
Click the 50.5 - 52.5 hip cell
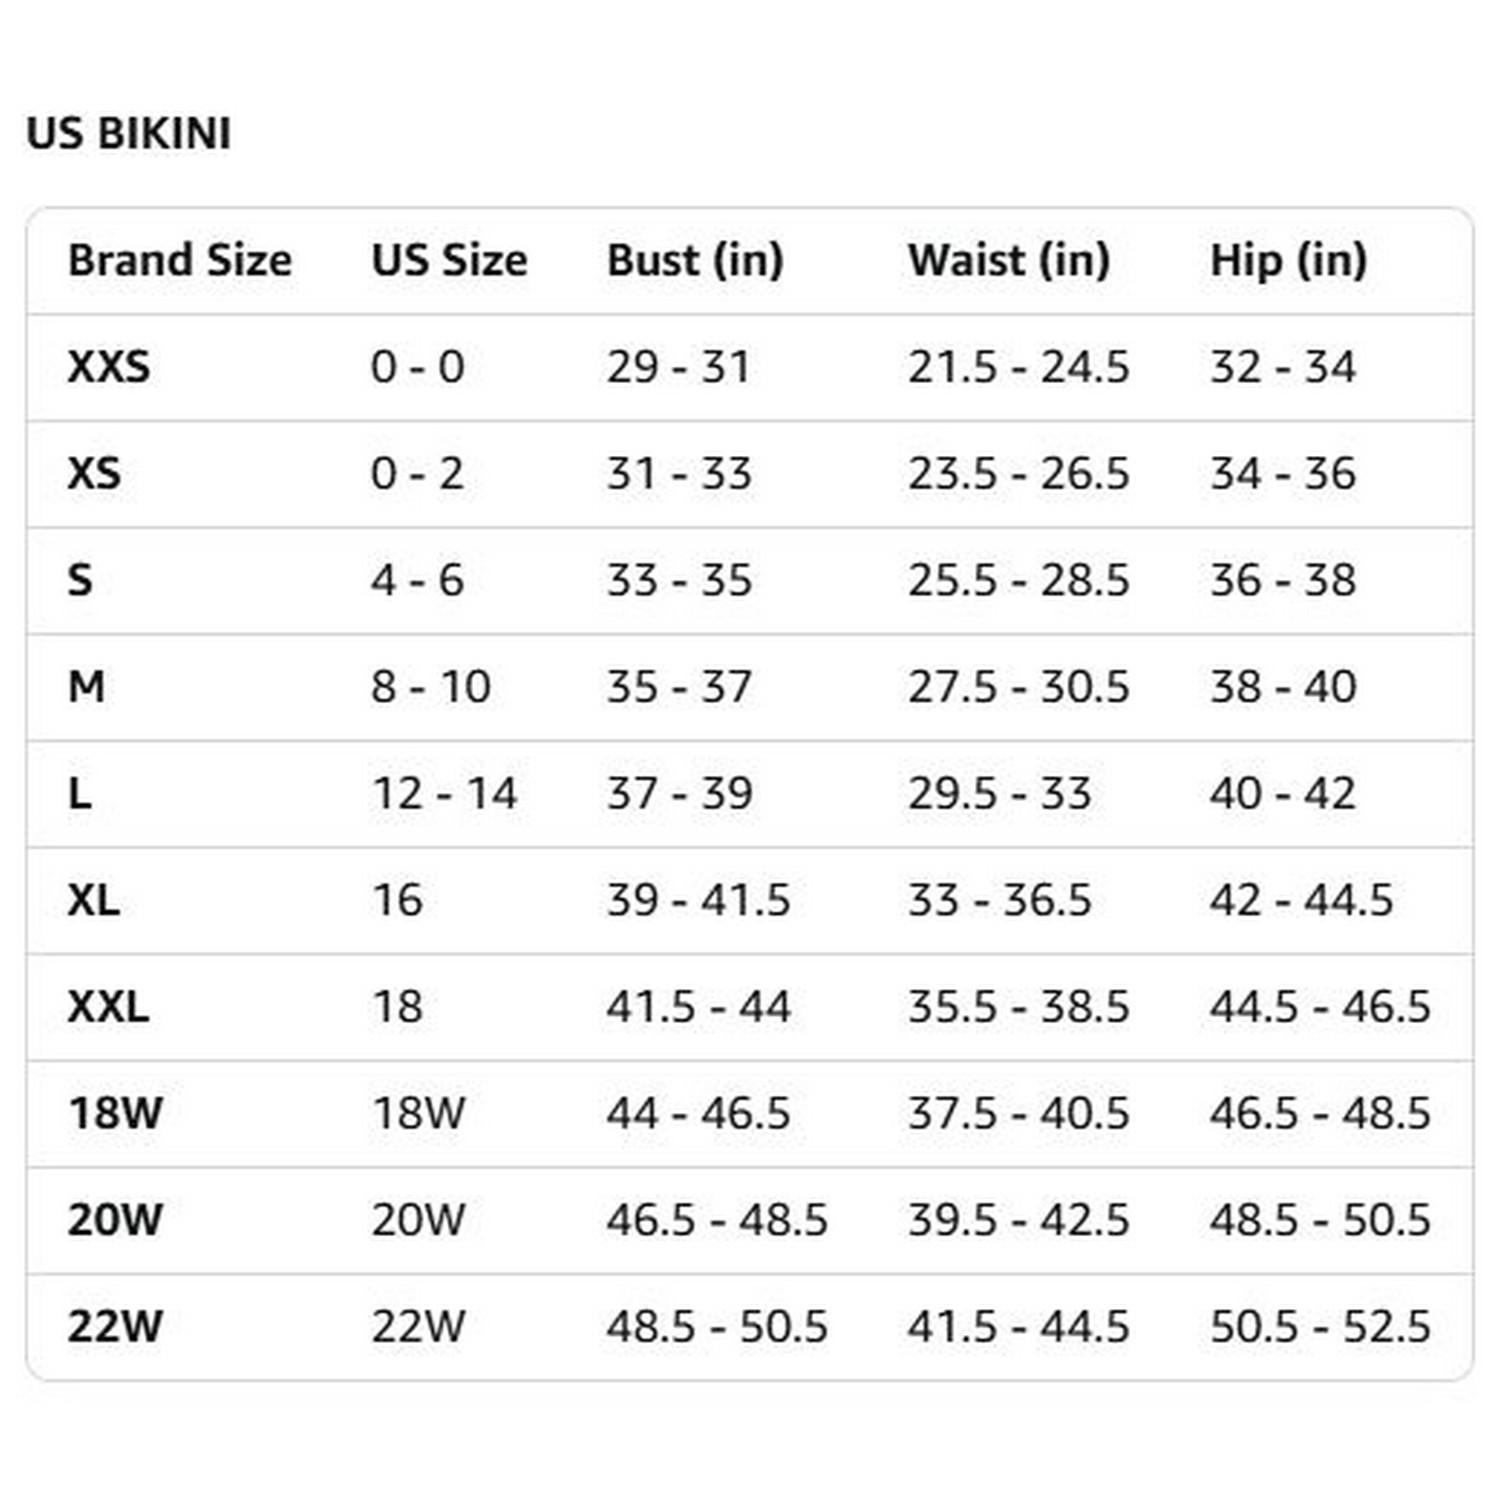(x=1320, y=1327)
